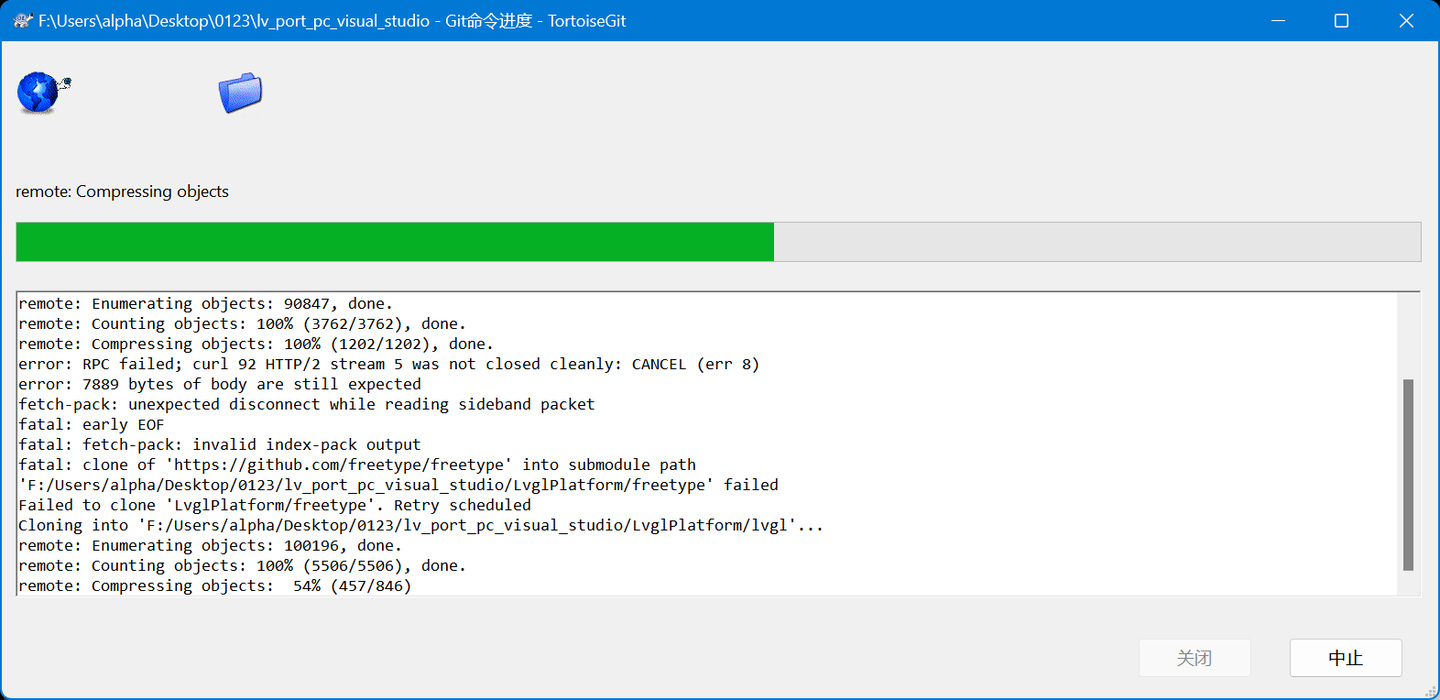Click the 'Enumerating objects: 90847' log line

tap(206, 303)
